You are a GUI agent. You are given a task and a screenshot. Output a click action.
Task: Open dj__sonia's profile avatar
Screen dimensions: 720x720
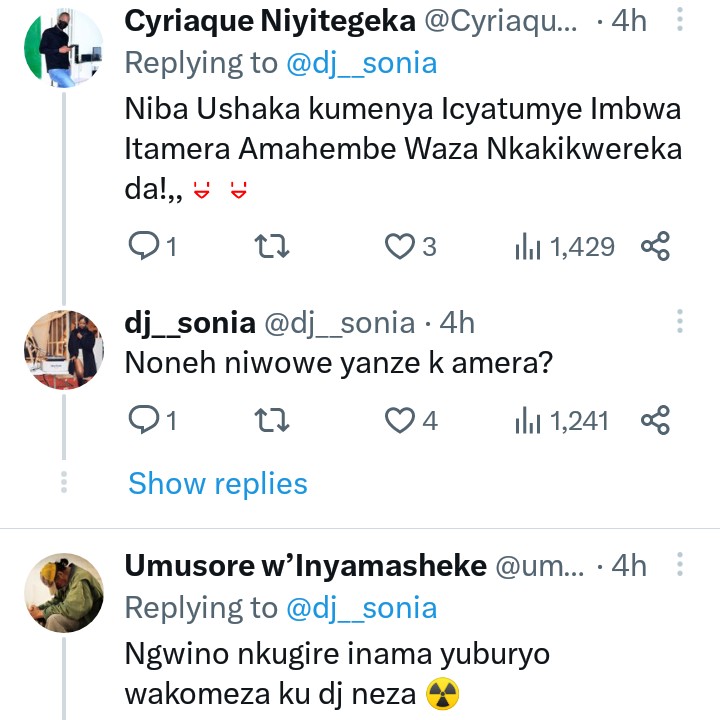[63, 349]
